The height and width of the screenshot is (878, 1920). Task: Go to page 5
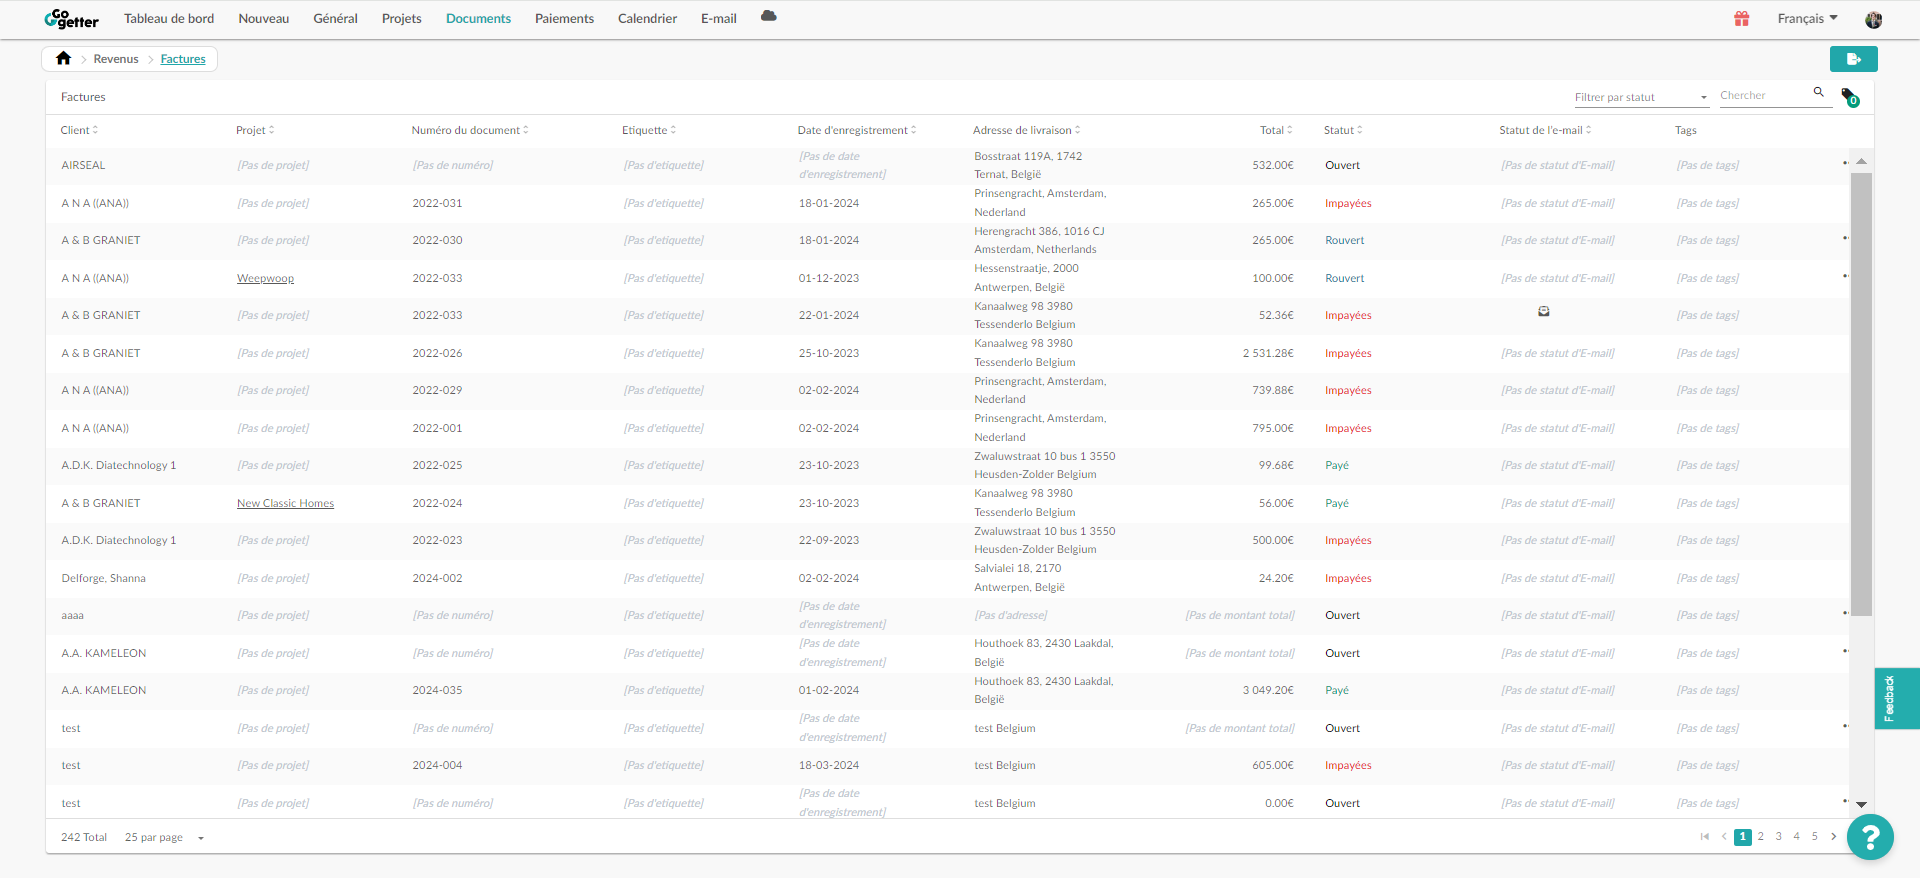[x=1815, y=837]
